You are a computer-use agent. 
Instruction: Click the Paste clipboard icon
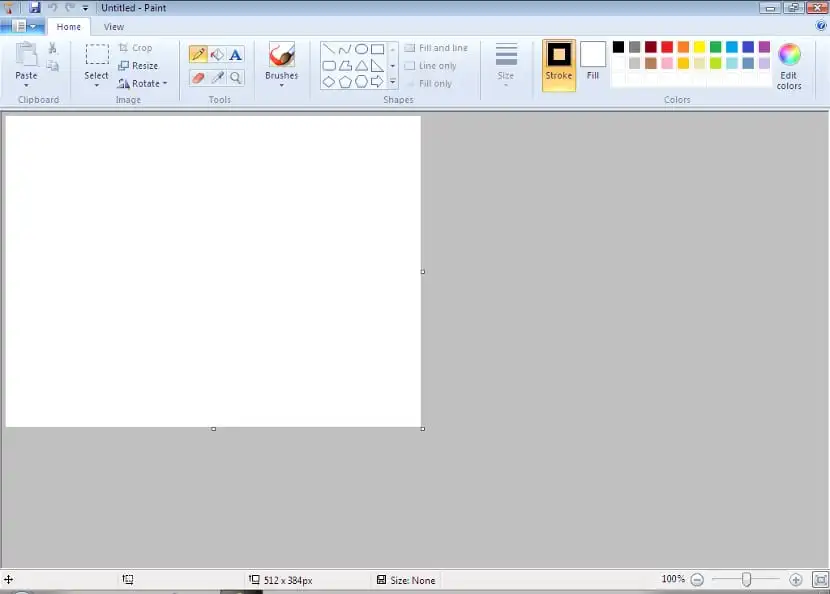pyautogui.click(x=26, y=55)
